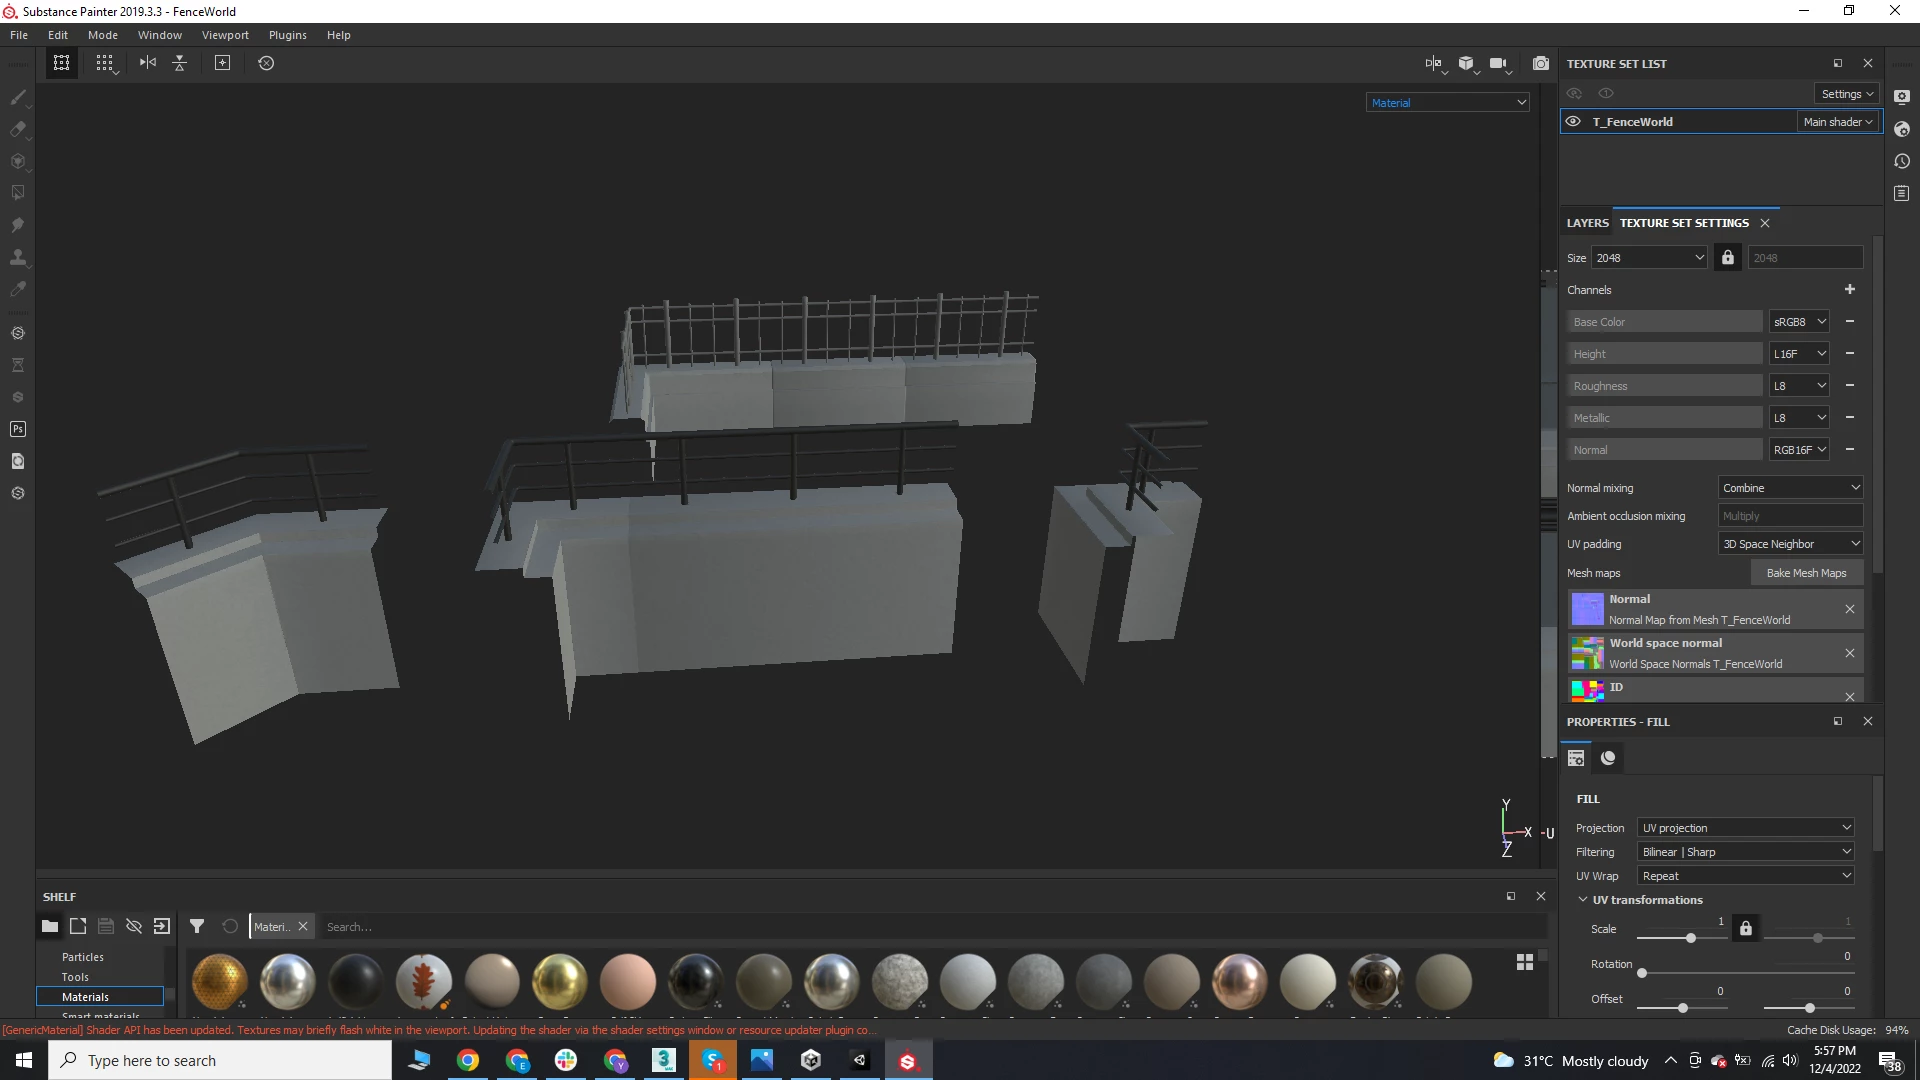This screenshot has height=1080, width=1920.
Task: Open the Viewport menu
Action: coord(225,35)
